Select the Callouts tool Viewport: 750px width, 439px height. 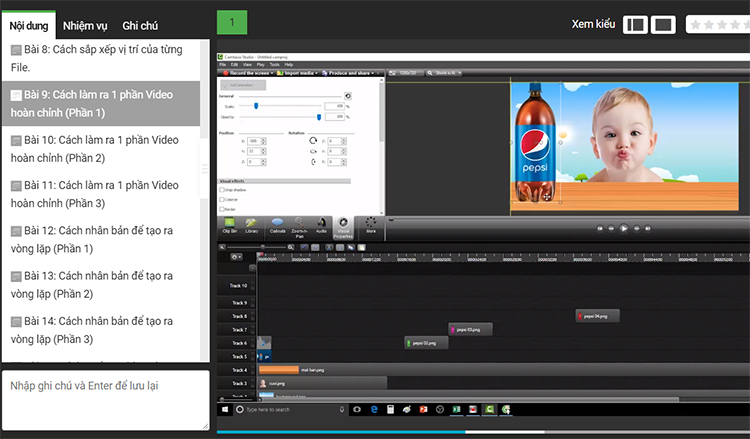tap(277, 225)
